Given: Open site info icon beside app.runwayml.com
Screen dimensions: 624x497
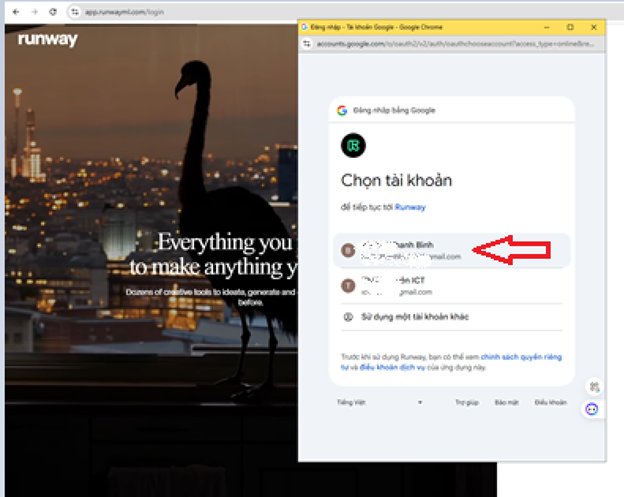Looking at the screenshot, I should click(74, 11).
